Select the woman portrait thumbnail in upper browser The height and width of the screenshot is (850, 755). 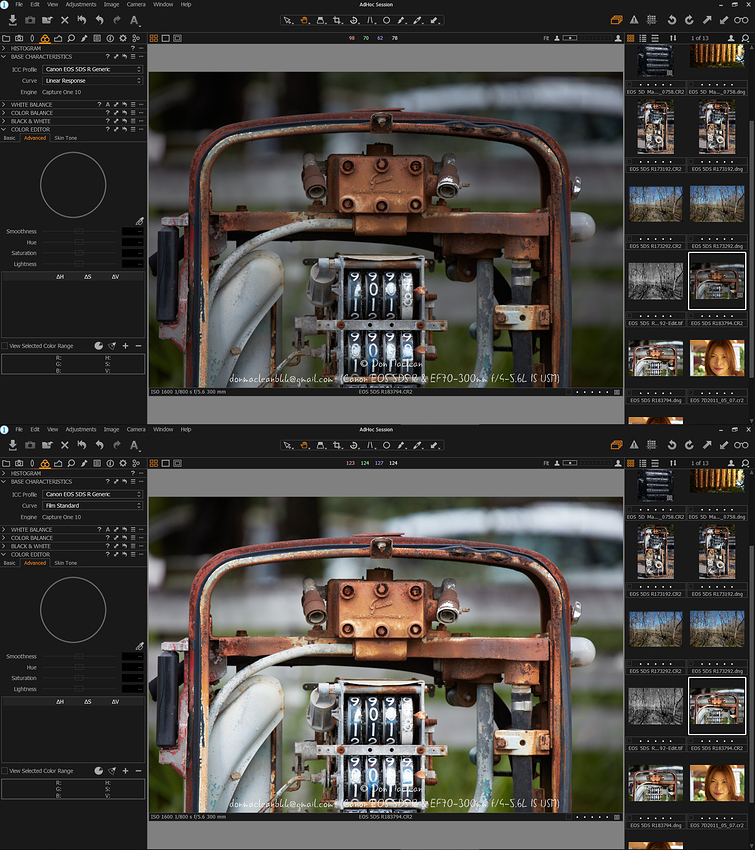[x=717, y=358]
